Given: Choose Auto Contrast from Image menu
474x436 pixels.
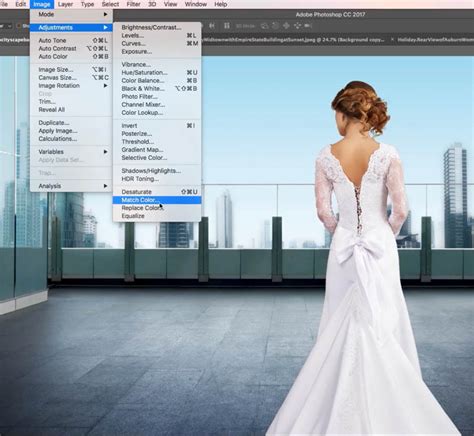Looking at the screenshot, I should [71, 48].
